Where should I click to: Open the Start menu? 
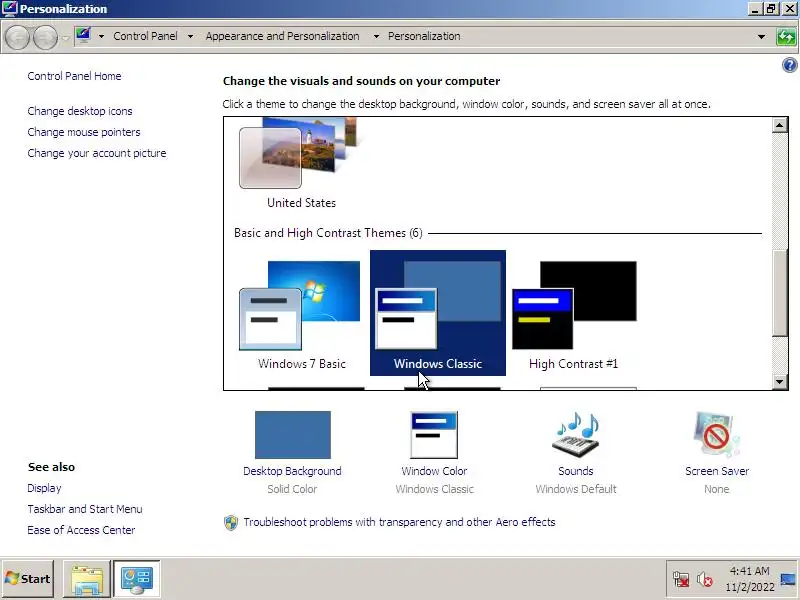coord(28,579)
